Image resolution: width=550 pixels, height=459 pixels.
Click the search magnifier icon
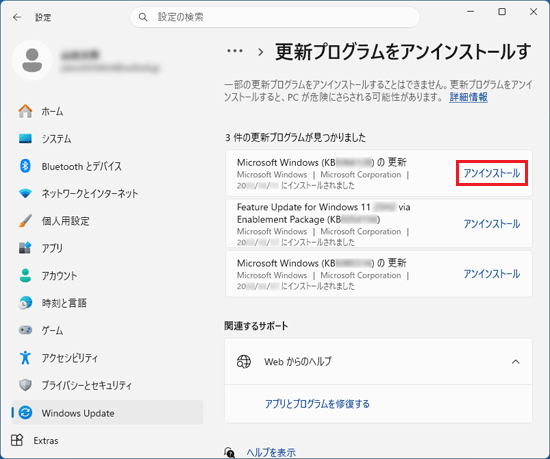pyautogui.click(x=143, y=17)
